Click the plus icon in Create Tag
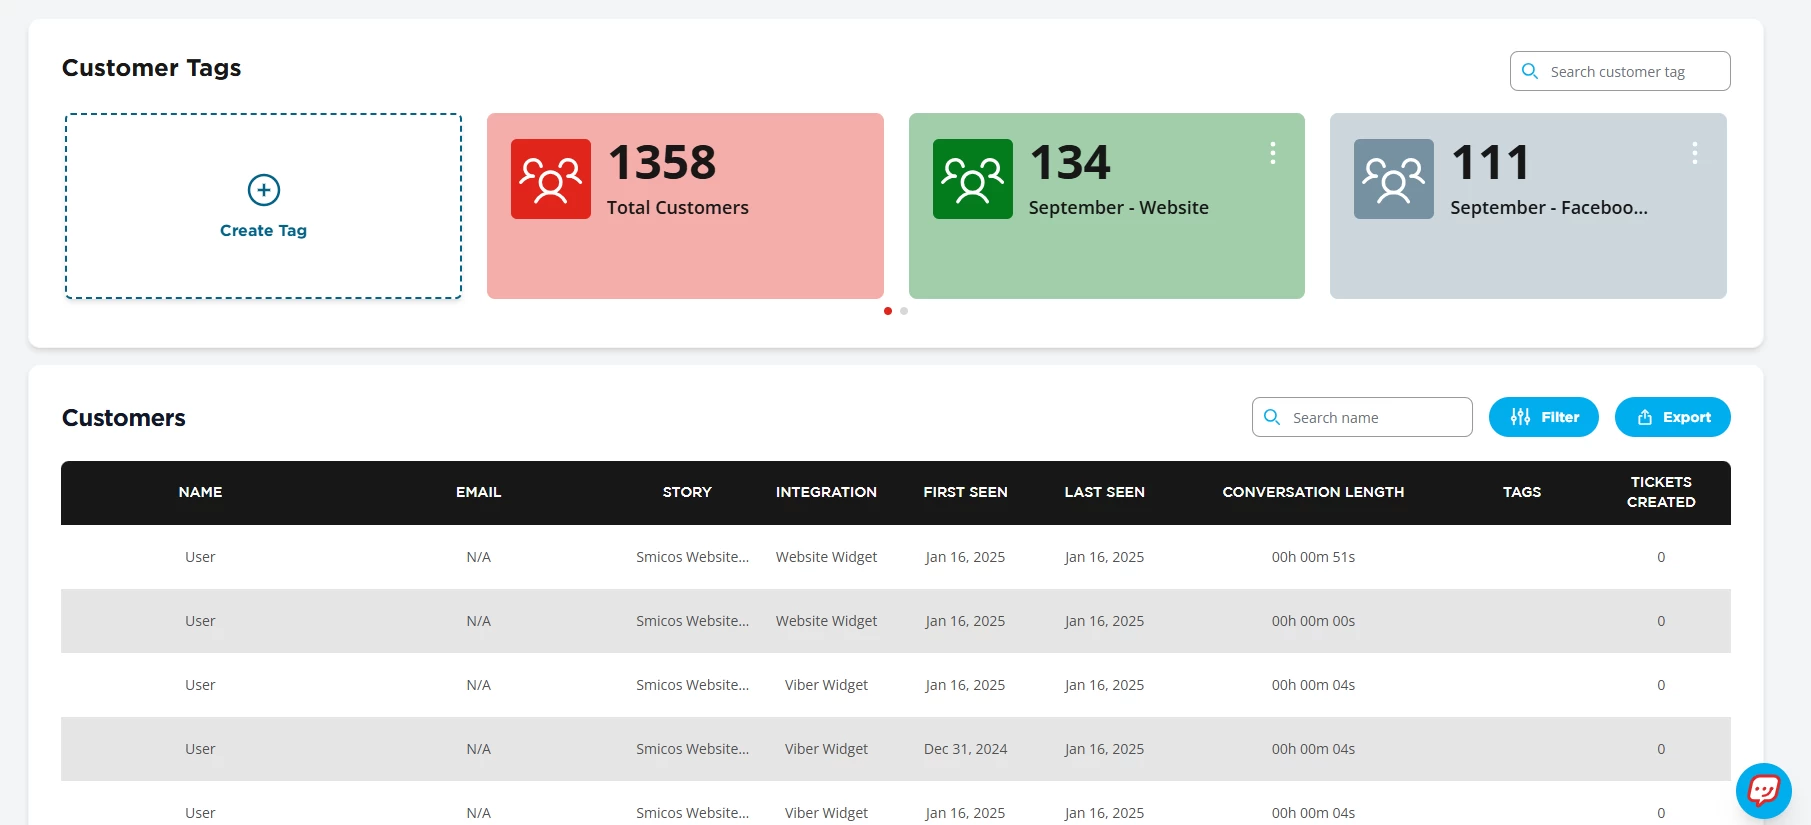This screenshot has width=1811, height=825. pos(263,189)
